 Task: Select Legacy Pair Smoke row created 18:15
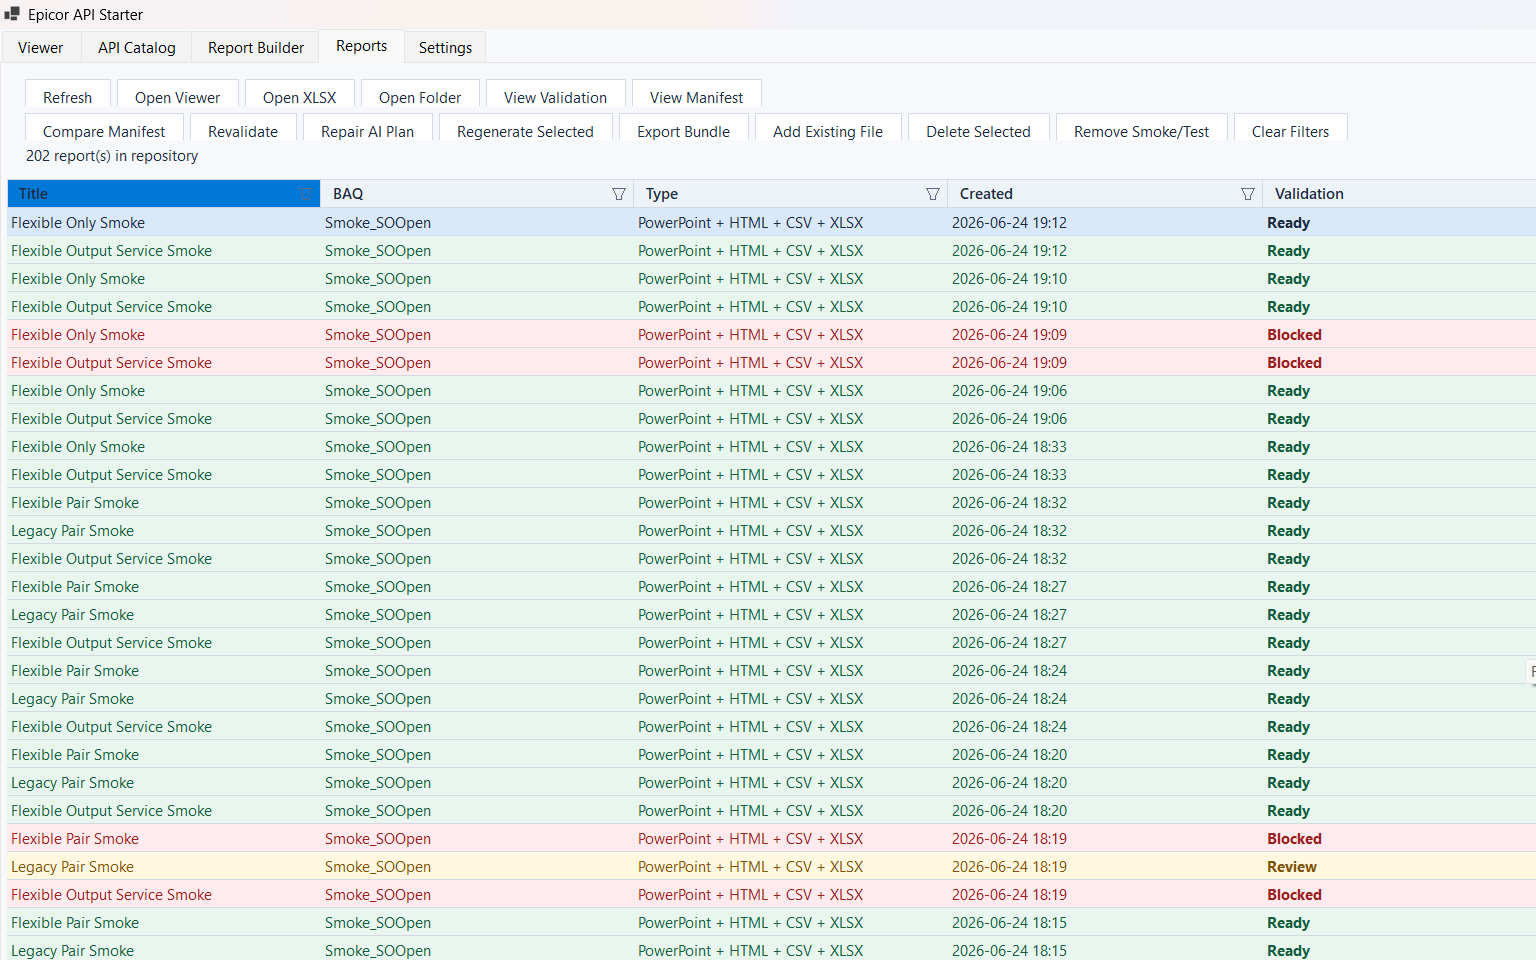[772, 949]
